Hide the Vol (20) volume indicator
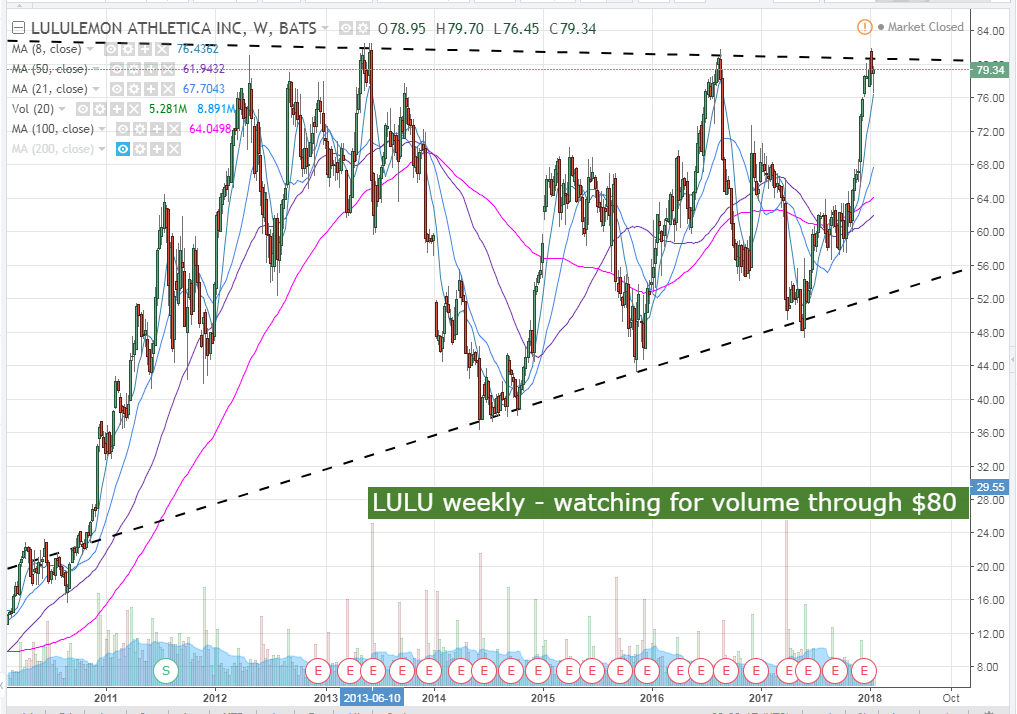Viewport: 1017px width, 714px height. click(x=83, y=109)
